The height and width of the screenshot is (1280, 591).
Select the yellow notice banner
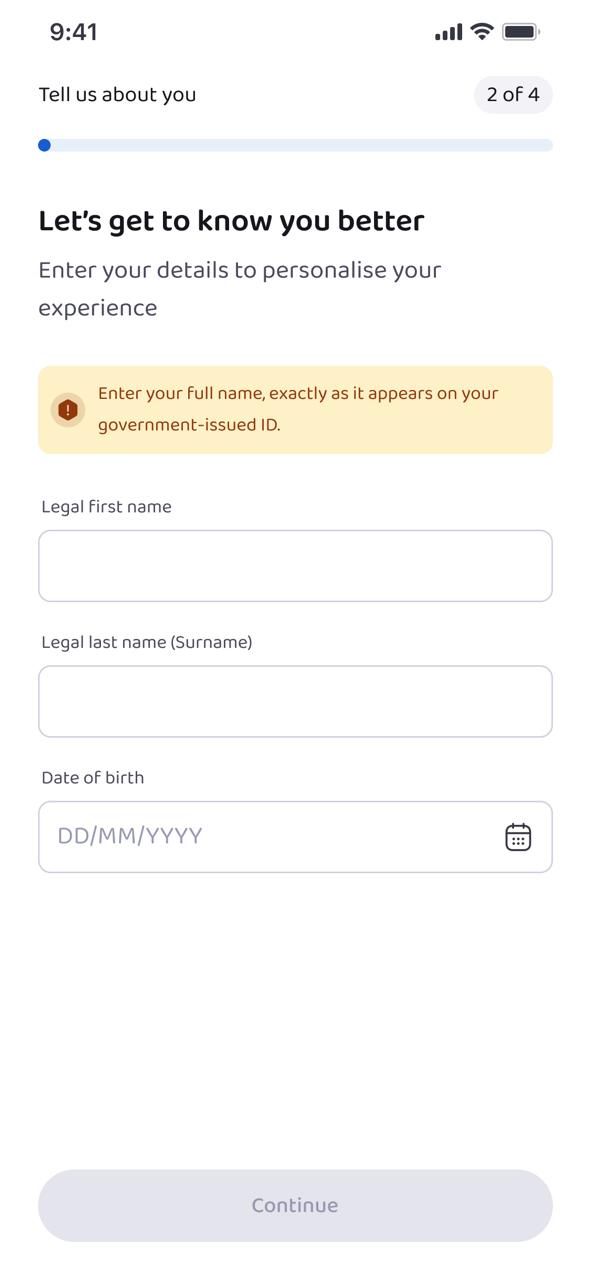[295, 409]
